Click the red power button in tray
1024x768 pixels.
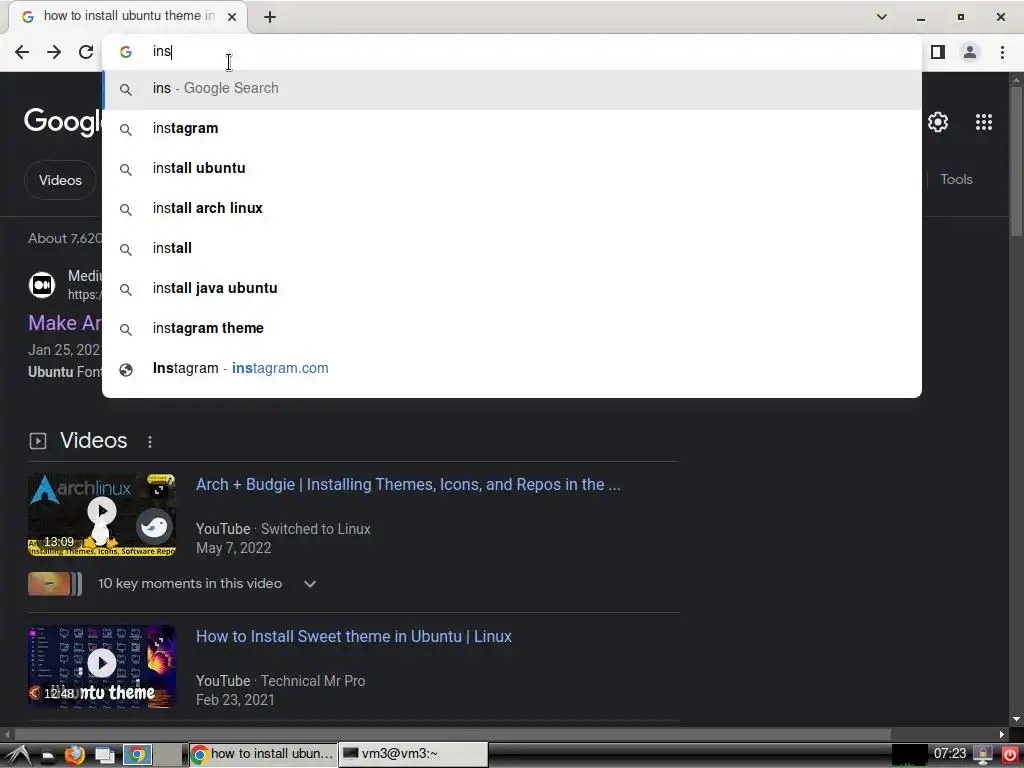pyautogui.click(x=1010, y=755)
